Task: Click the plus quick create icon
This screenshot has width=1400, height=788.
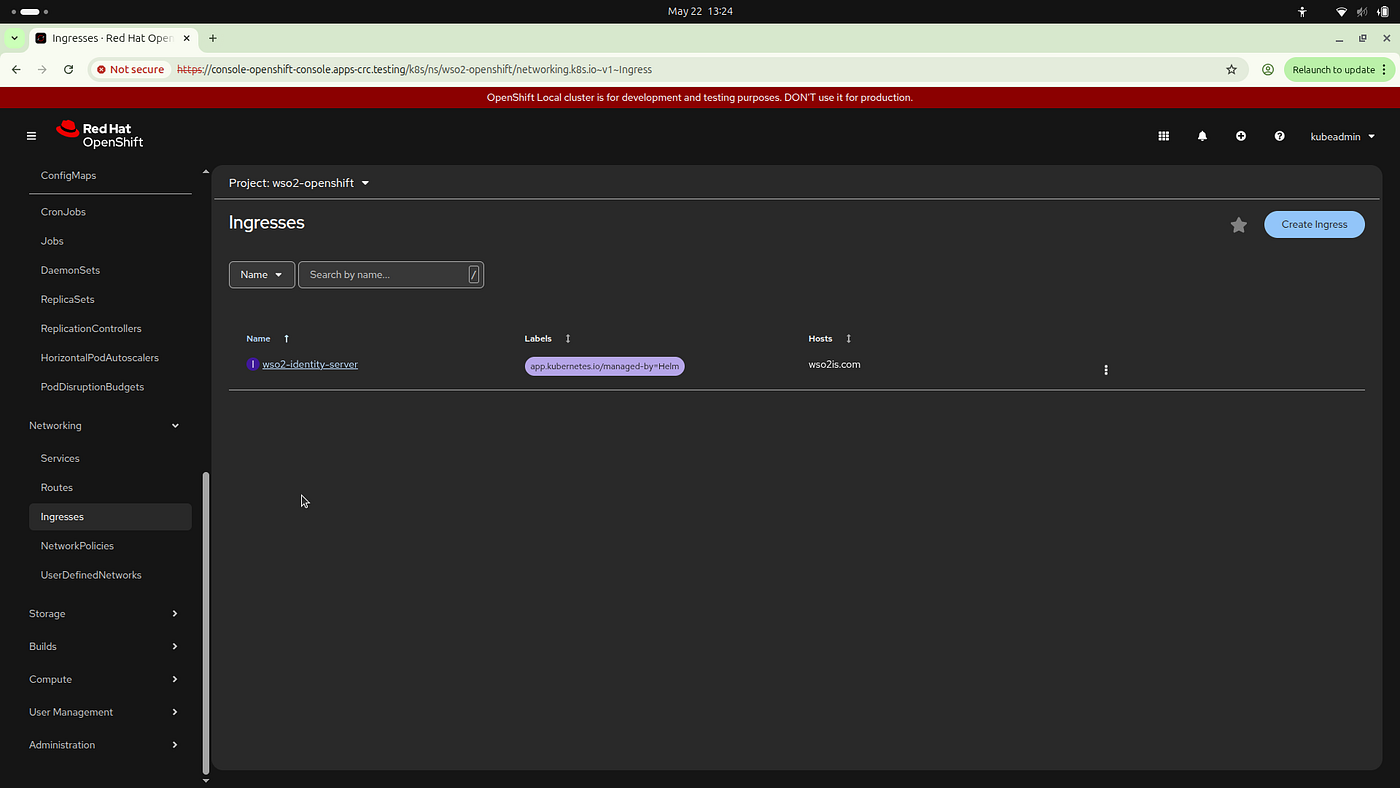Action: pos(1240,136)
